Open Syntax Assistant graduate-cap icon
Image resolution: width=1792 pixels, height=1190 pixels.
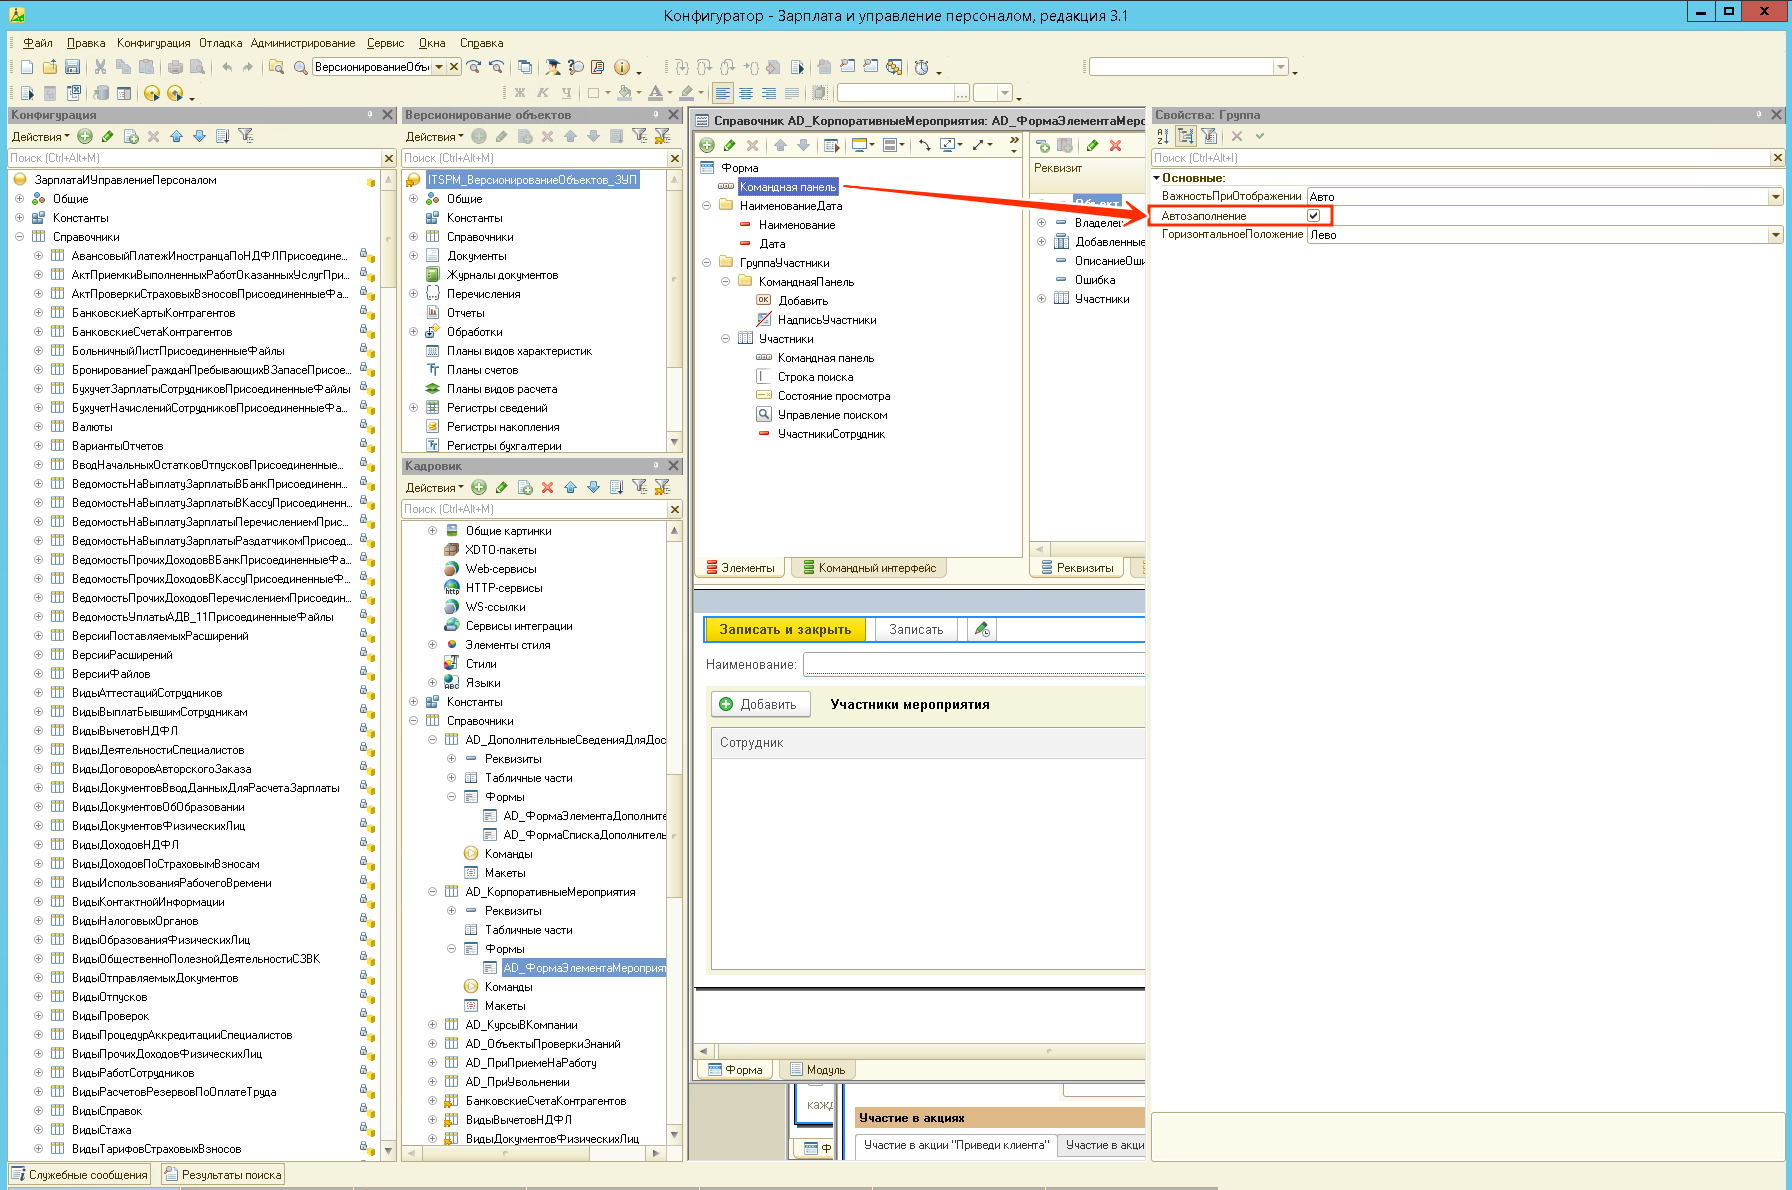coord(552,67)
